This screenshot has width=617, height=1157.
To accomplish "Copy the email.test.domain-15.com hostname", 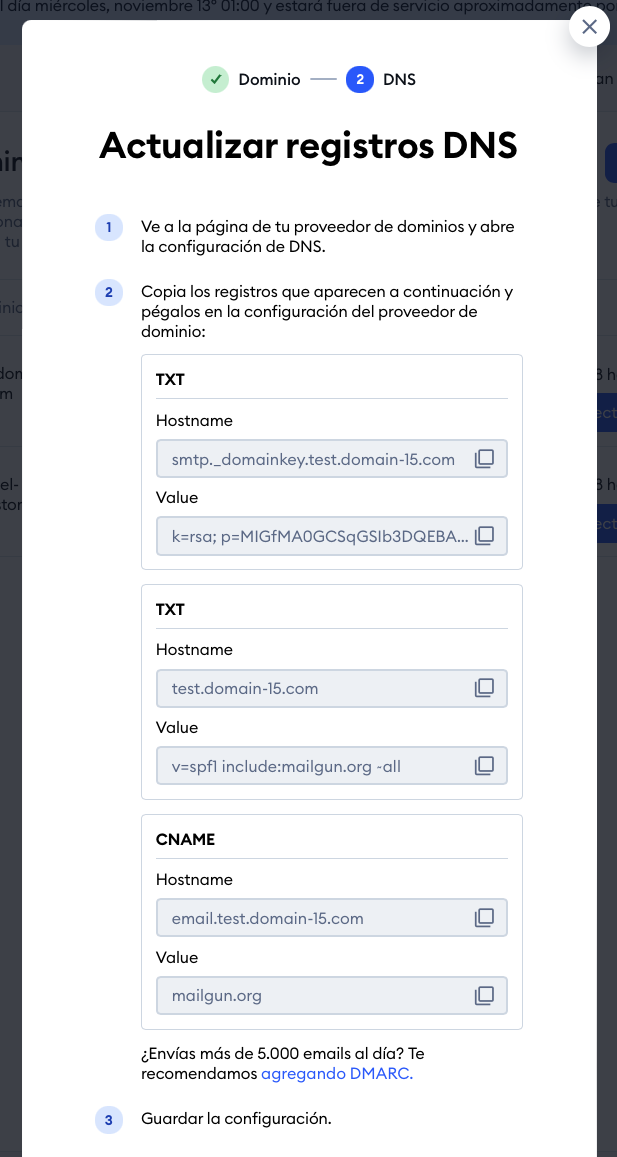I will click(484, 918).
